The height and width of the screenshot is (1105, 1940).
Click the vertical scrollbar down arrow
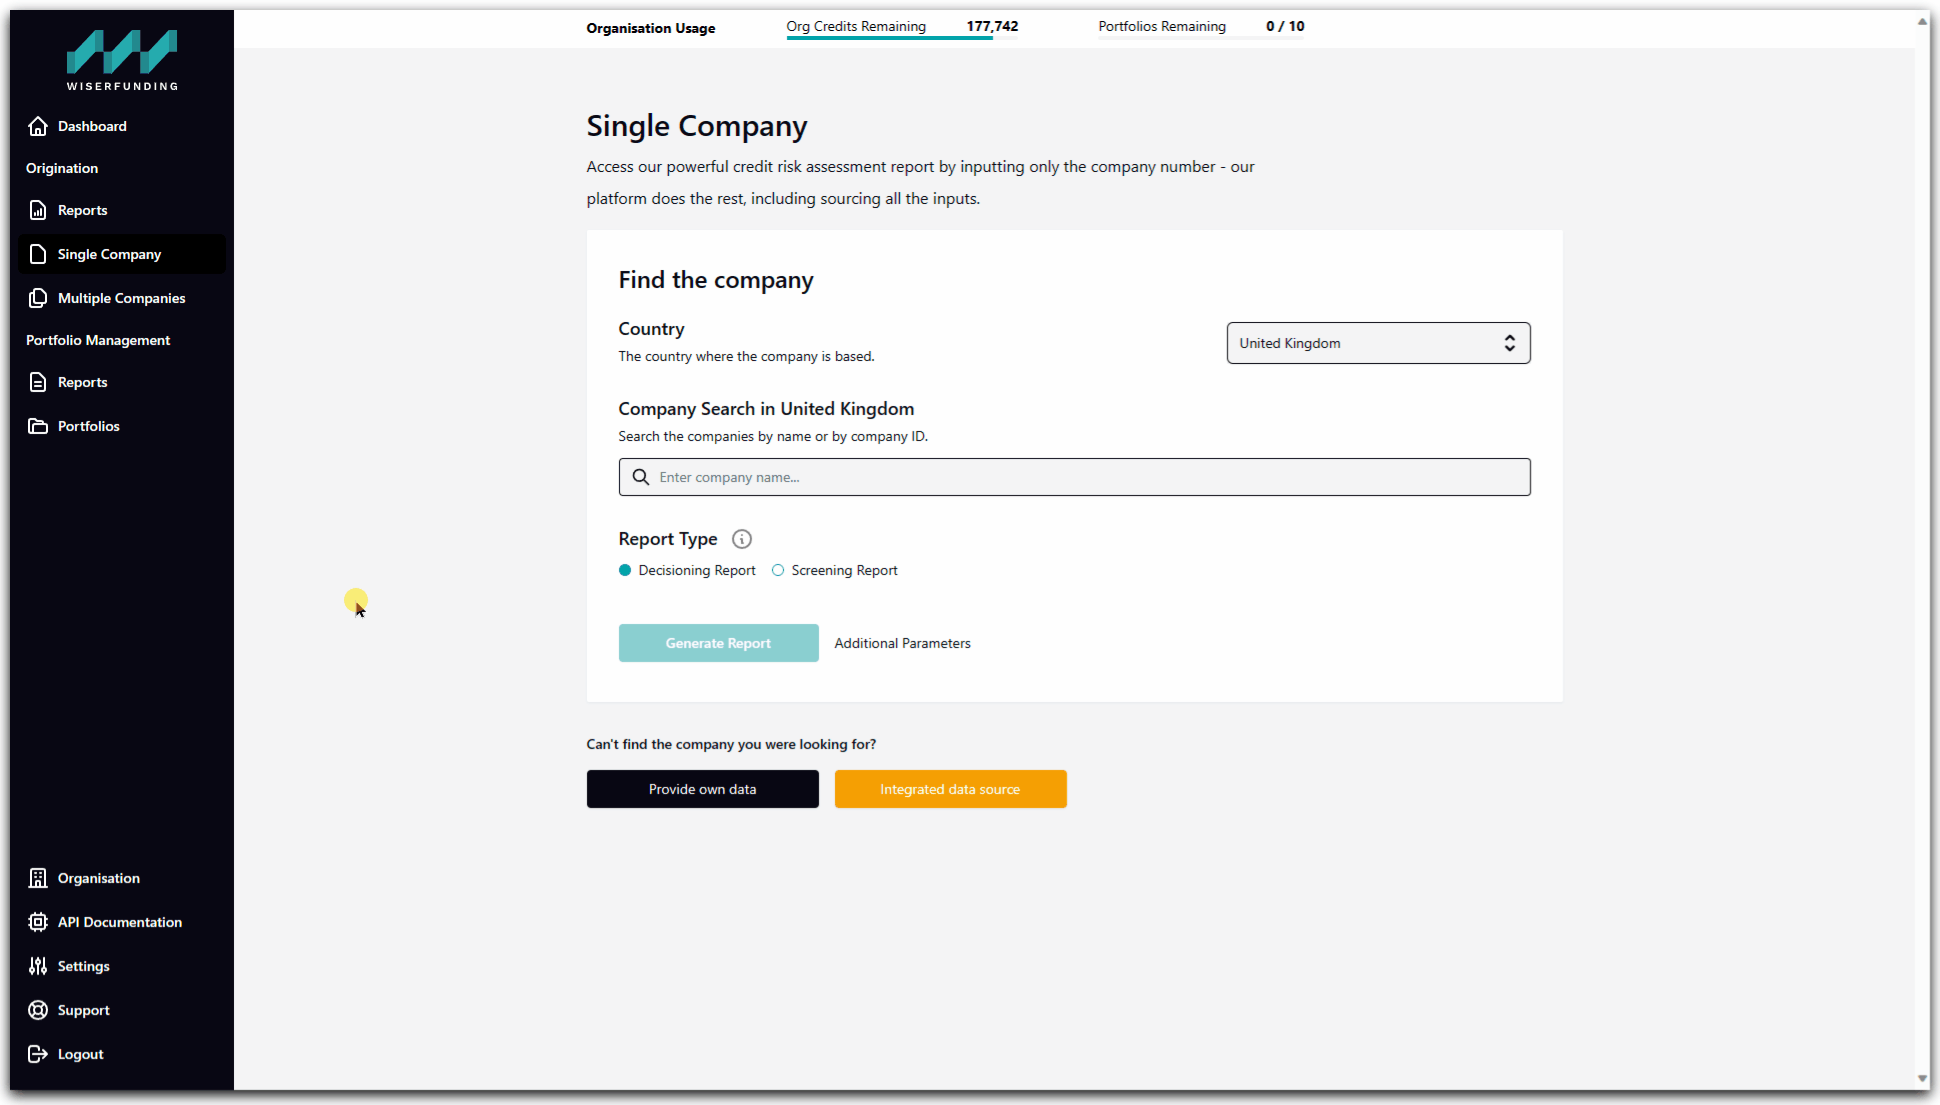(1922, 1079)
